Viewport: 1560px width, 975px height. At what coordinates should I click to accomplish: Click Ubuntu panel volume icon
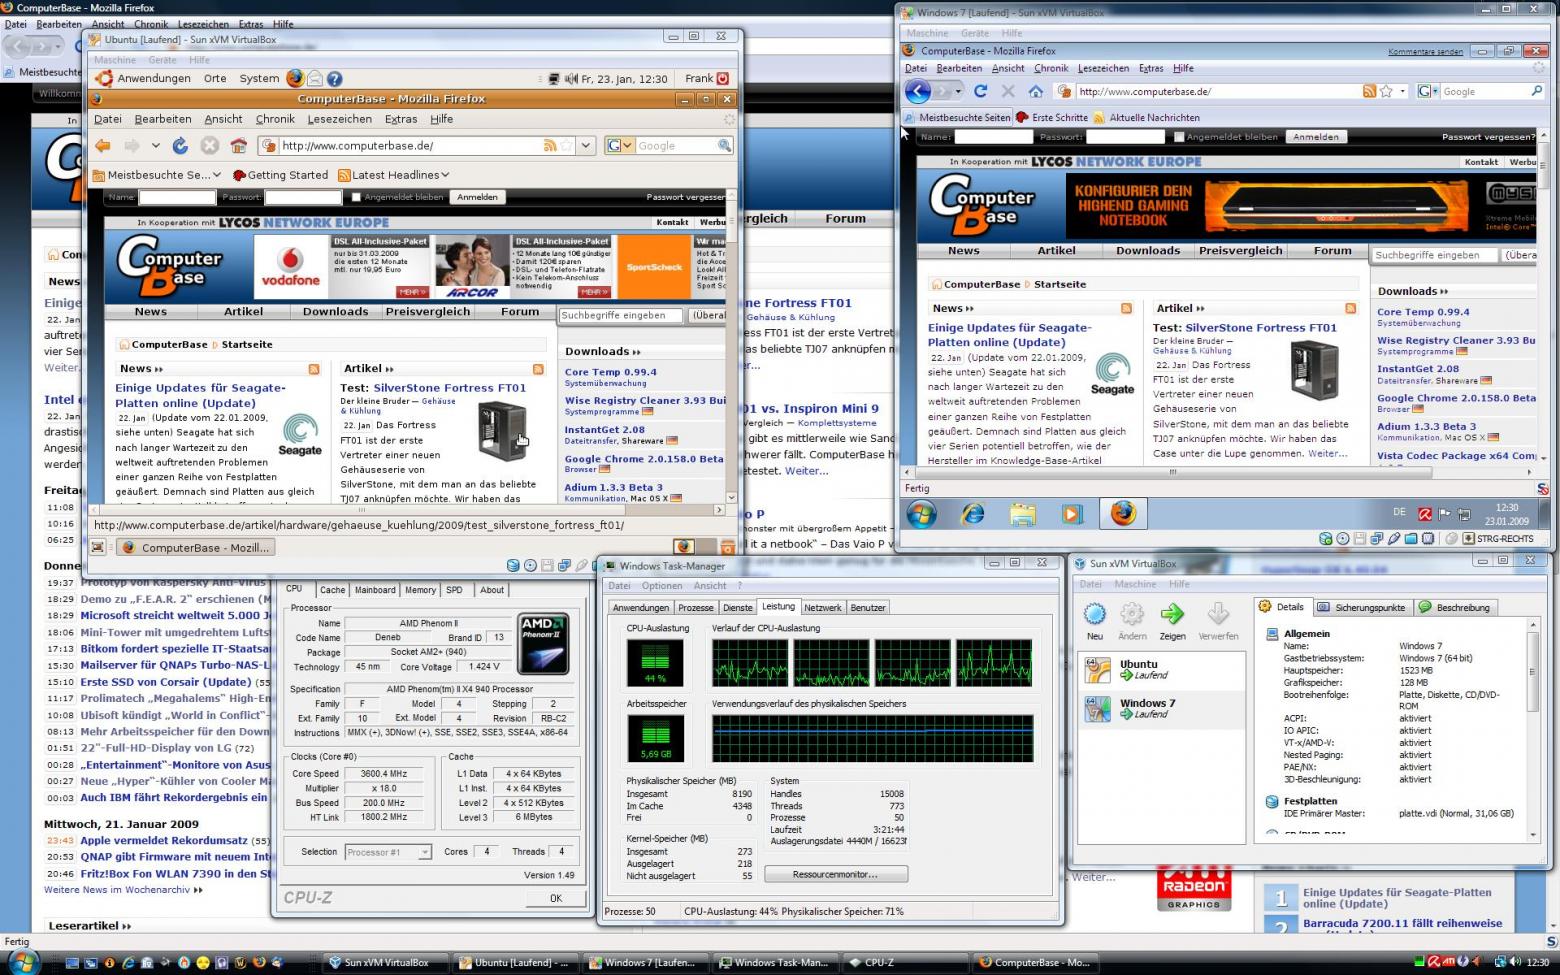tap(571, 78)
